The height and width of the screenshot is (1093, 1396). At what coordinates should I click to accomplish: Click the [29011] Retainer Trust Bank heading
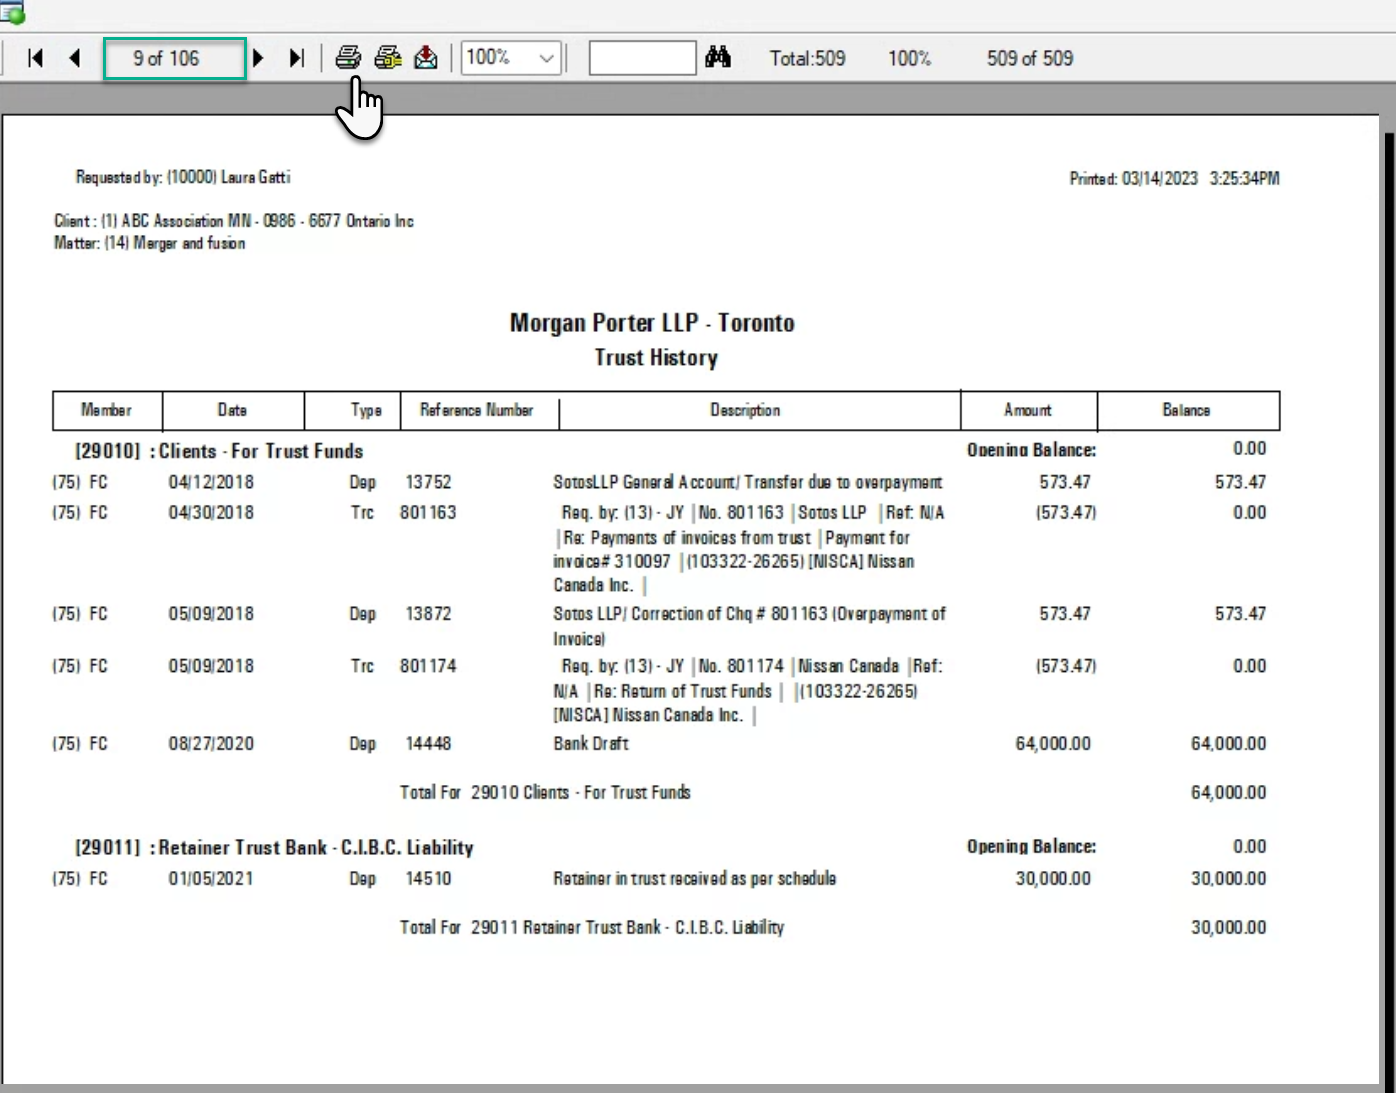[274, 848]
